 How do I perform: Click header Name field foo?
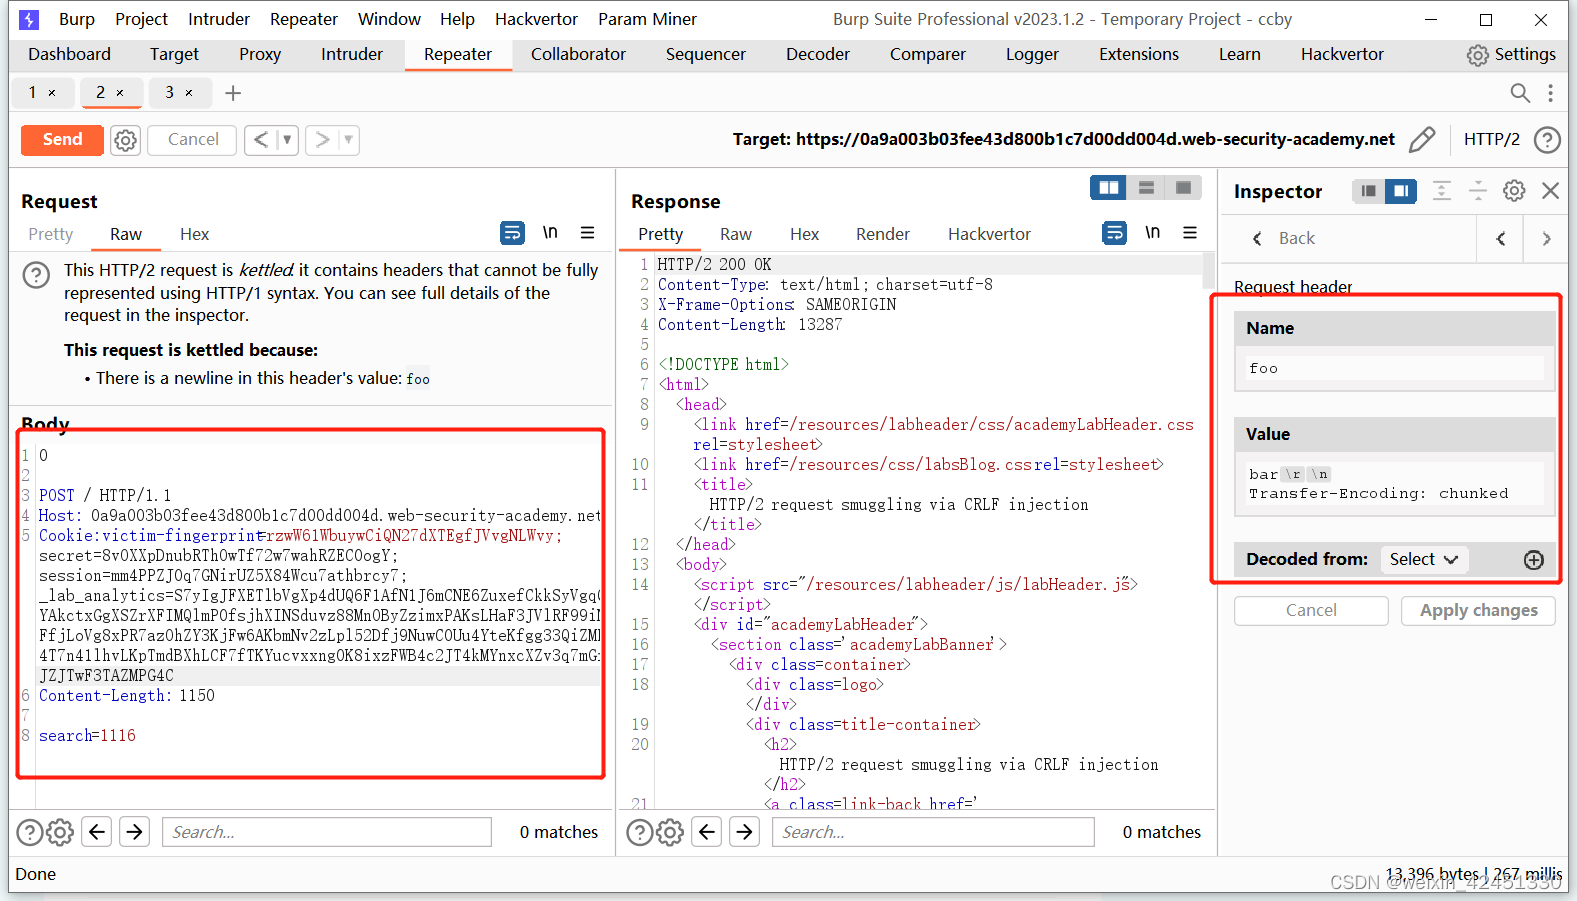[x=1395, y=368]
